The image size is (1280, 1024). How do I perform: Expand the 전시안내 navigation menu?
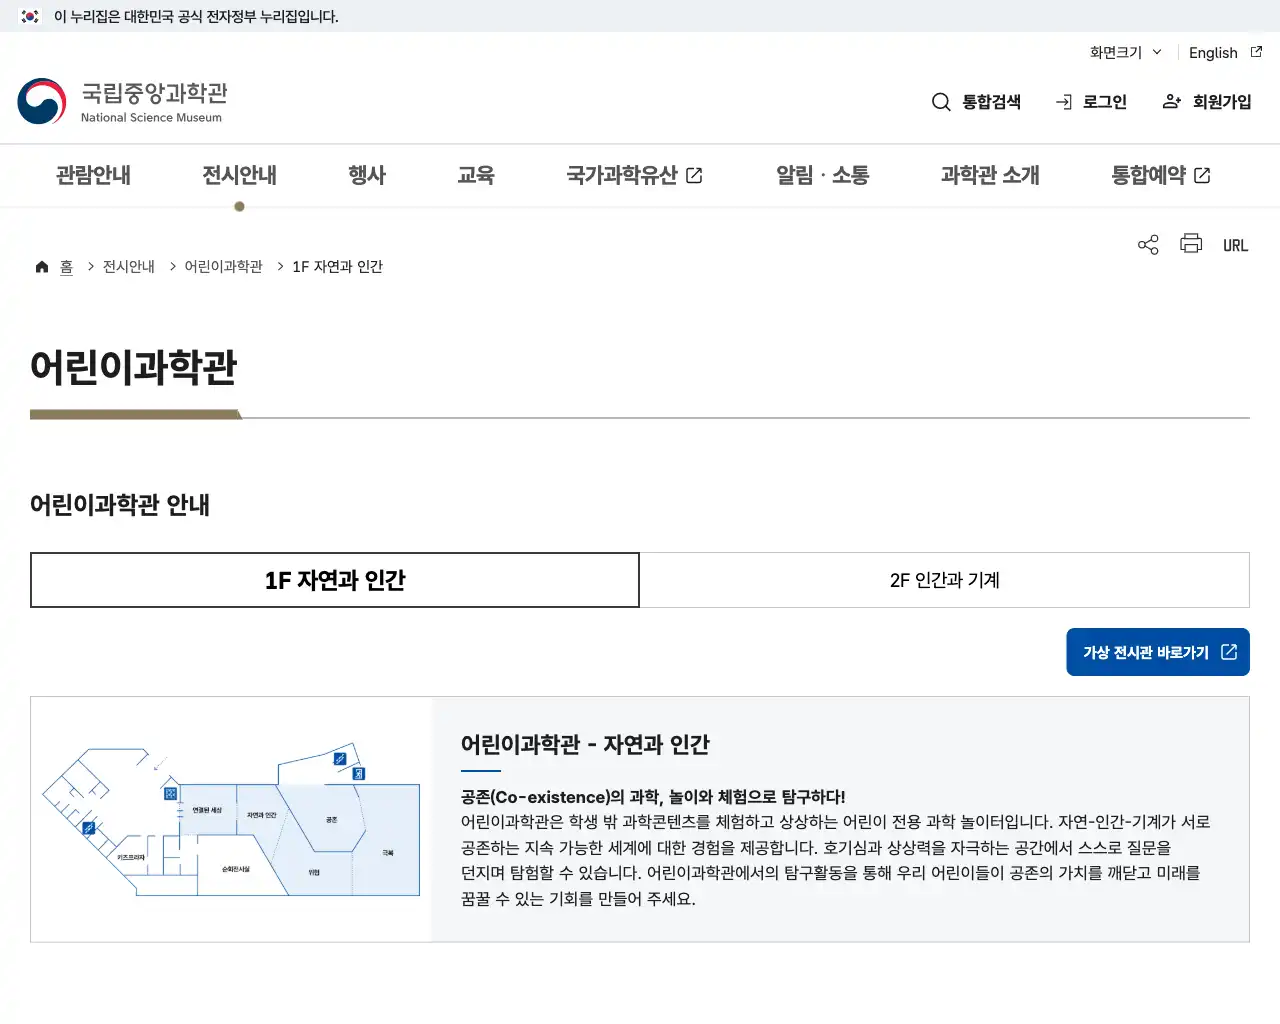coord(239,175)
